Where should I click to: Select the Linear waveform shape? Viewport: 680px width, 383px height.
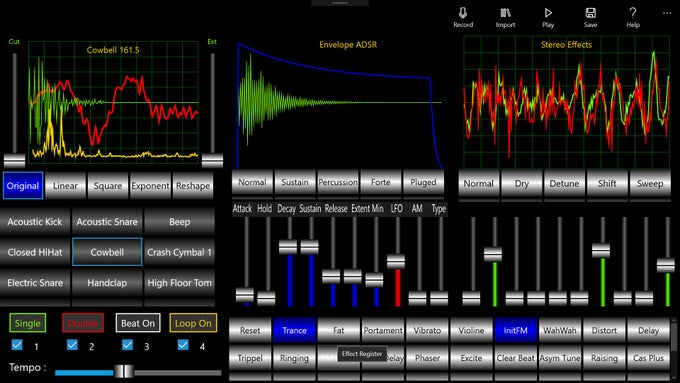(x=65, y=186)
